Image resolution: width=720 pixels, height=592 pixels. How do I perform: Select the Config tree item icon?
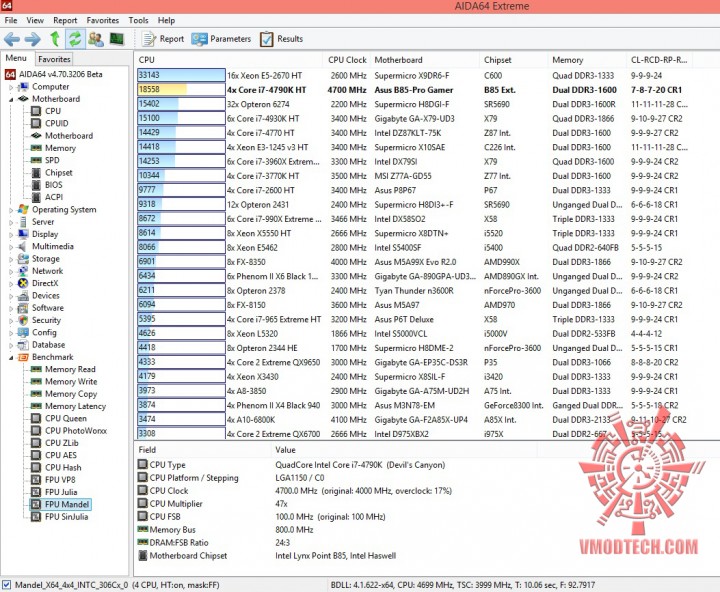coord(23,333)
